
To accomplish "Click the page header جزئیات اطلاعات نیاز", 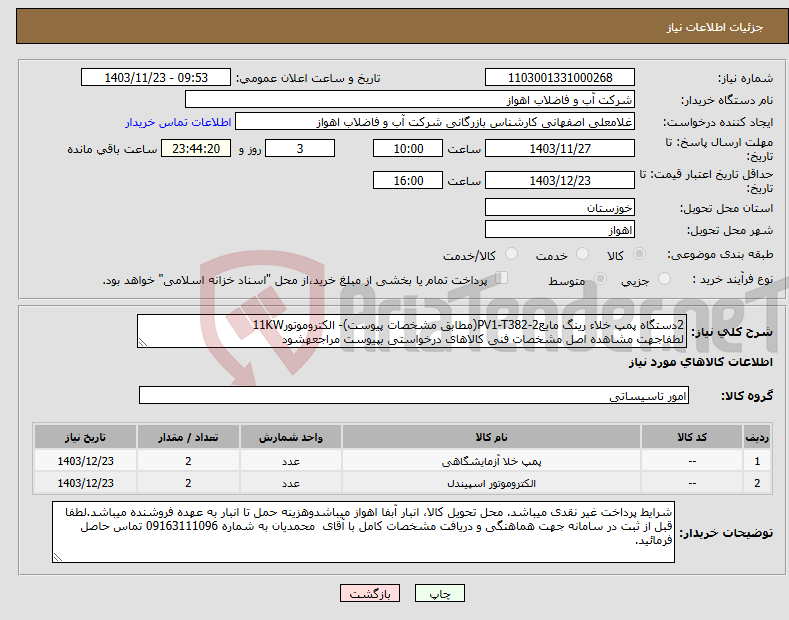I will point(715,27).
